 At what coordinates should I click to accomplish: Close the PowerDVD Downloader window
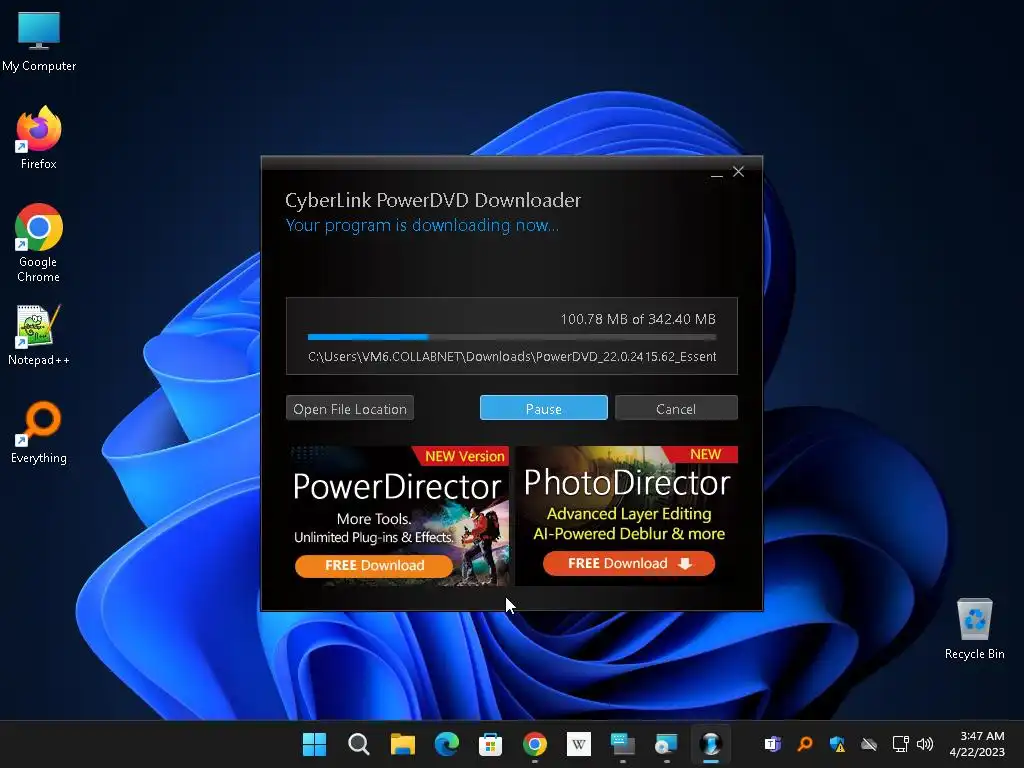pyautogui.click(x=738, y=172)
